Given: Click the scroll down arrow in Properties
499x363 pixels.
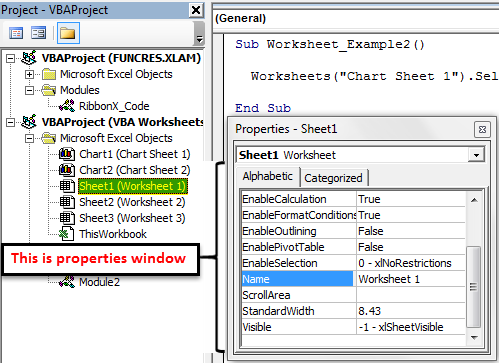Looking at the screenshot, I should point(474,338).
